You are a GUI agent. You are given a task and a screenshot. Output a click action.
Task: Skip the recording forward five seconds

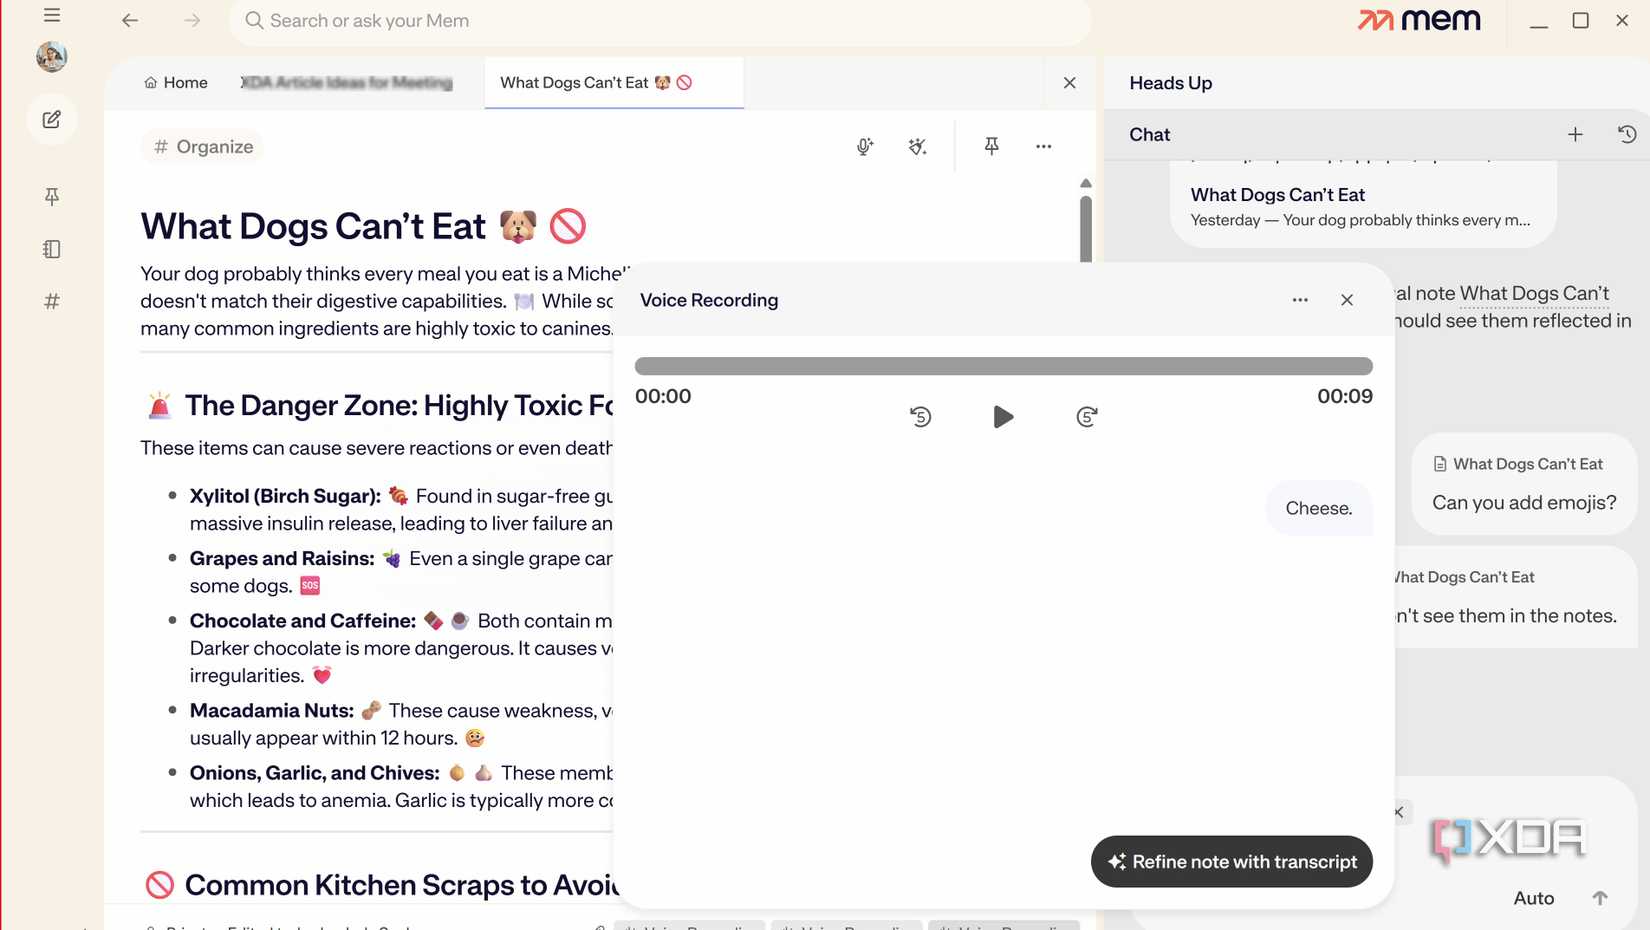point(1087,417)
